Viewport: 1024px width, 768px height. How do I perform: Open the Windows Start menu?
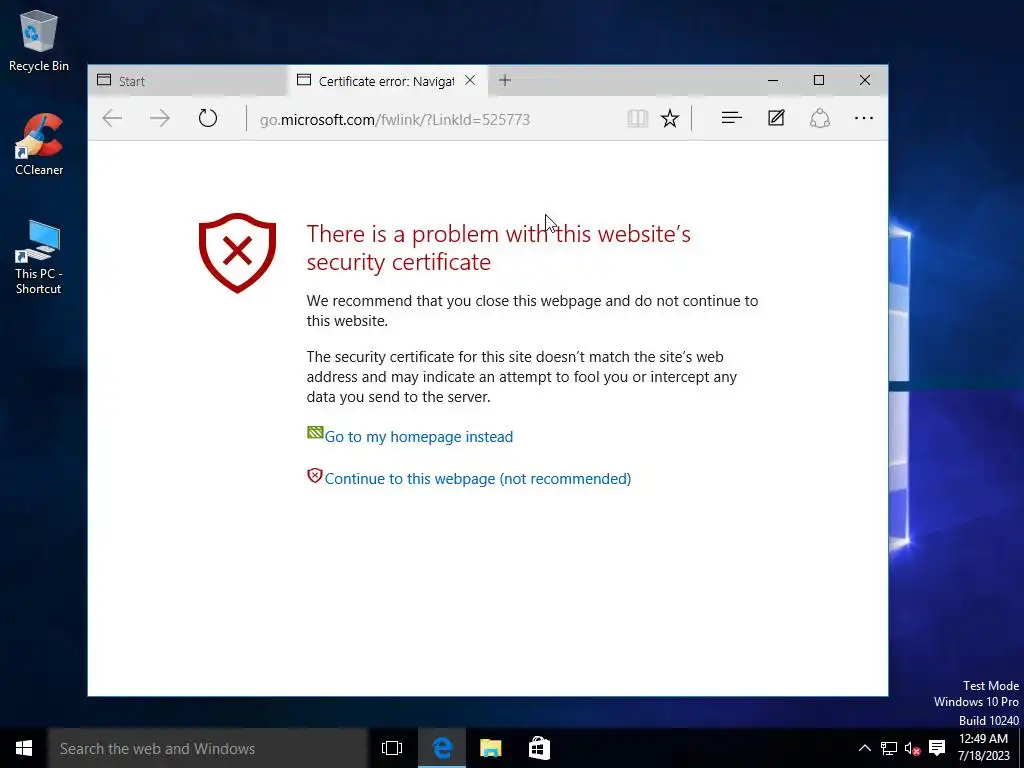tap(24, 748)
